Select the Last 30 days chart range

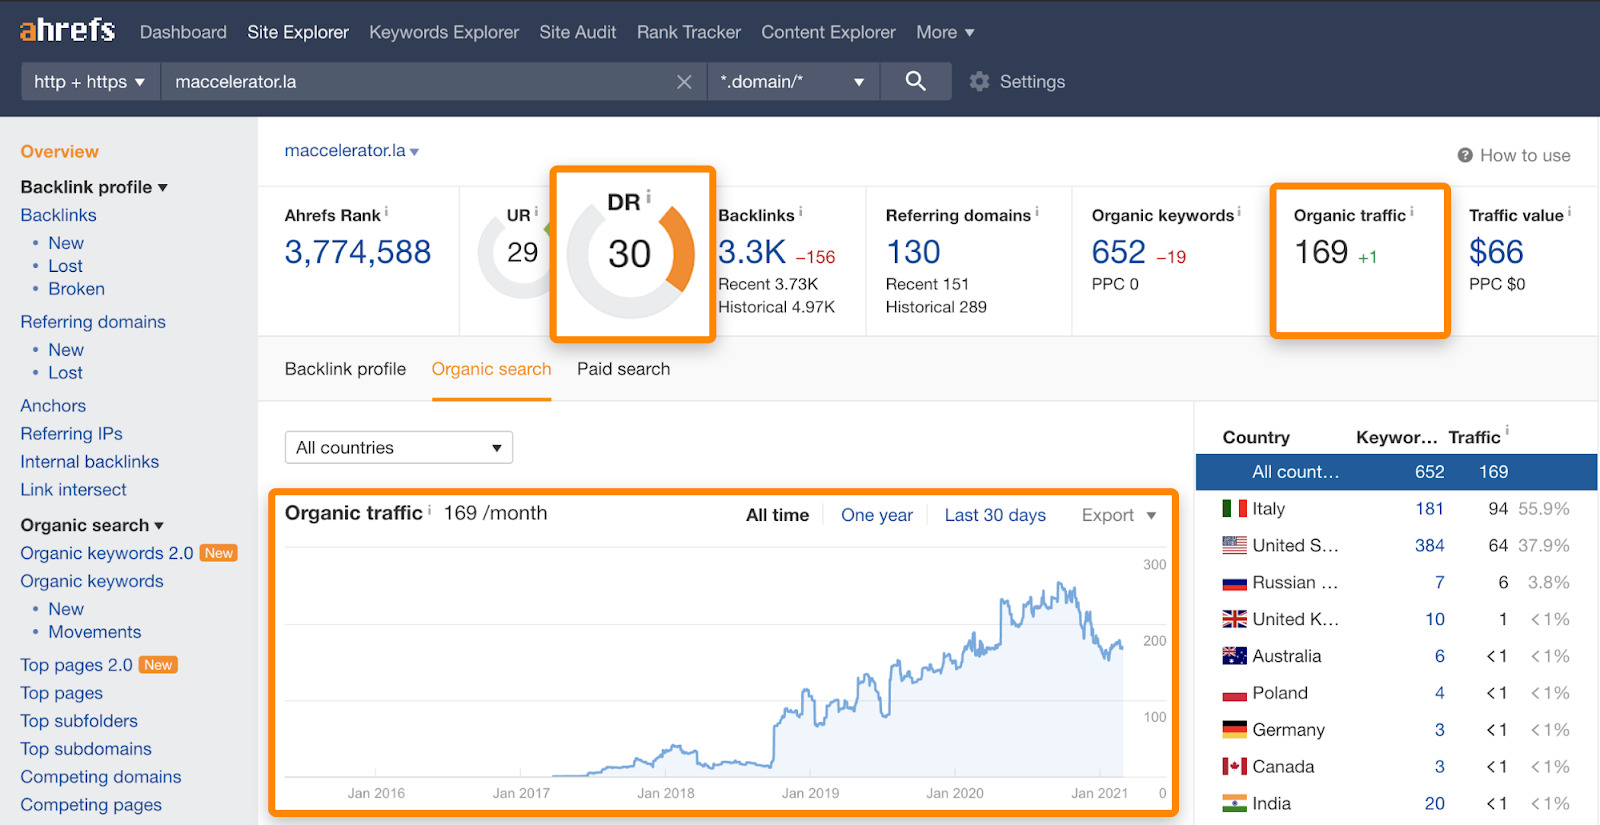click(994, 515)
